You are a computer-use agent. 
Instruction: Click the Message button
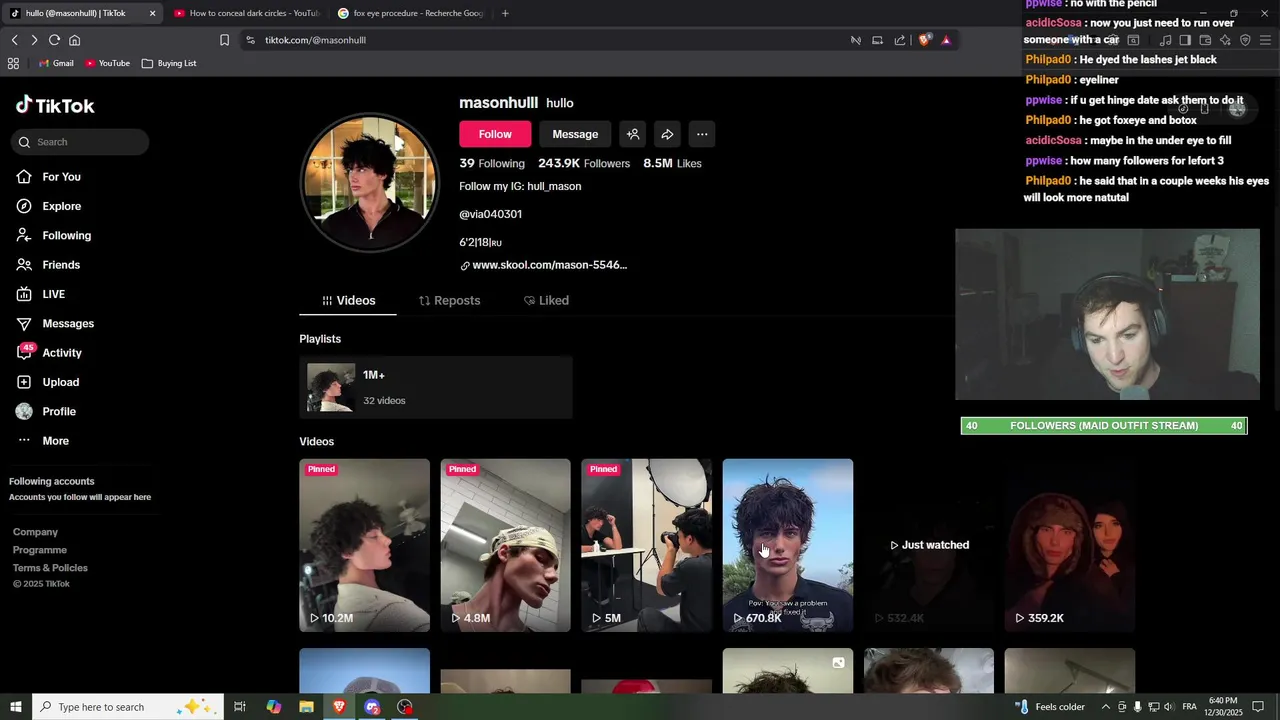(575, 134)
